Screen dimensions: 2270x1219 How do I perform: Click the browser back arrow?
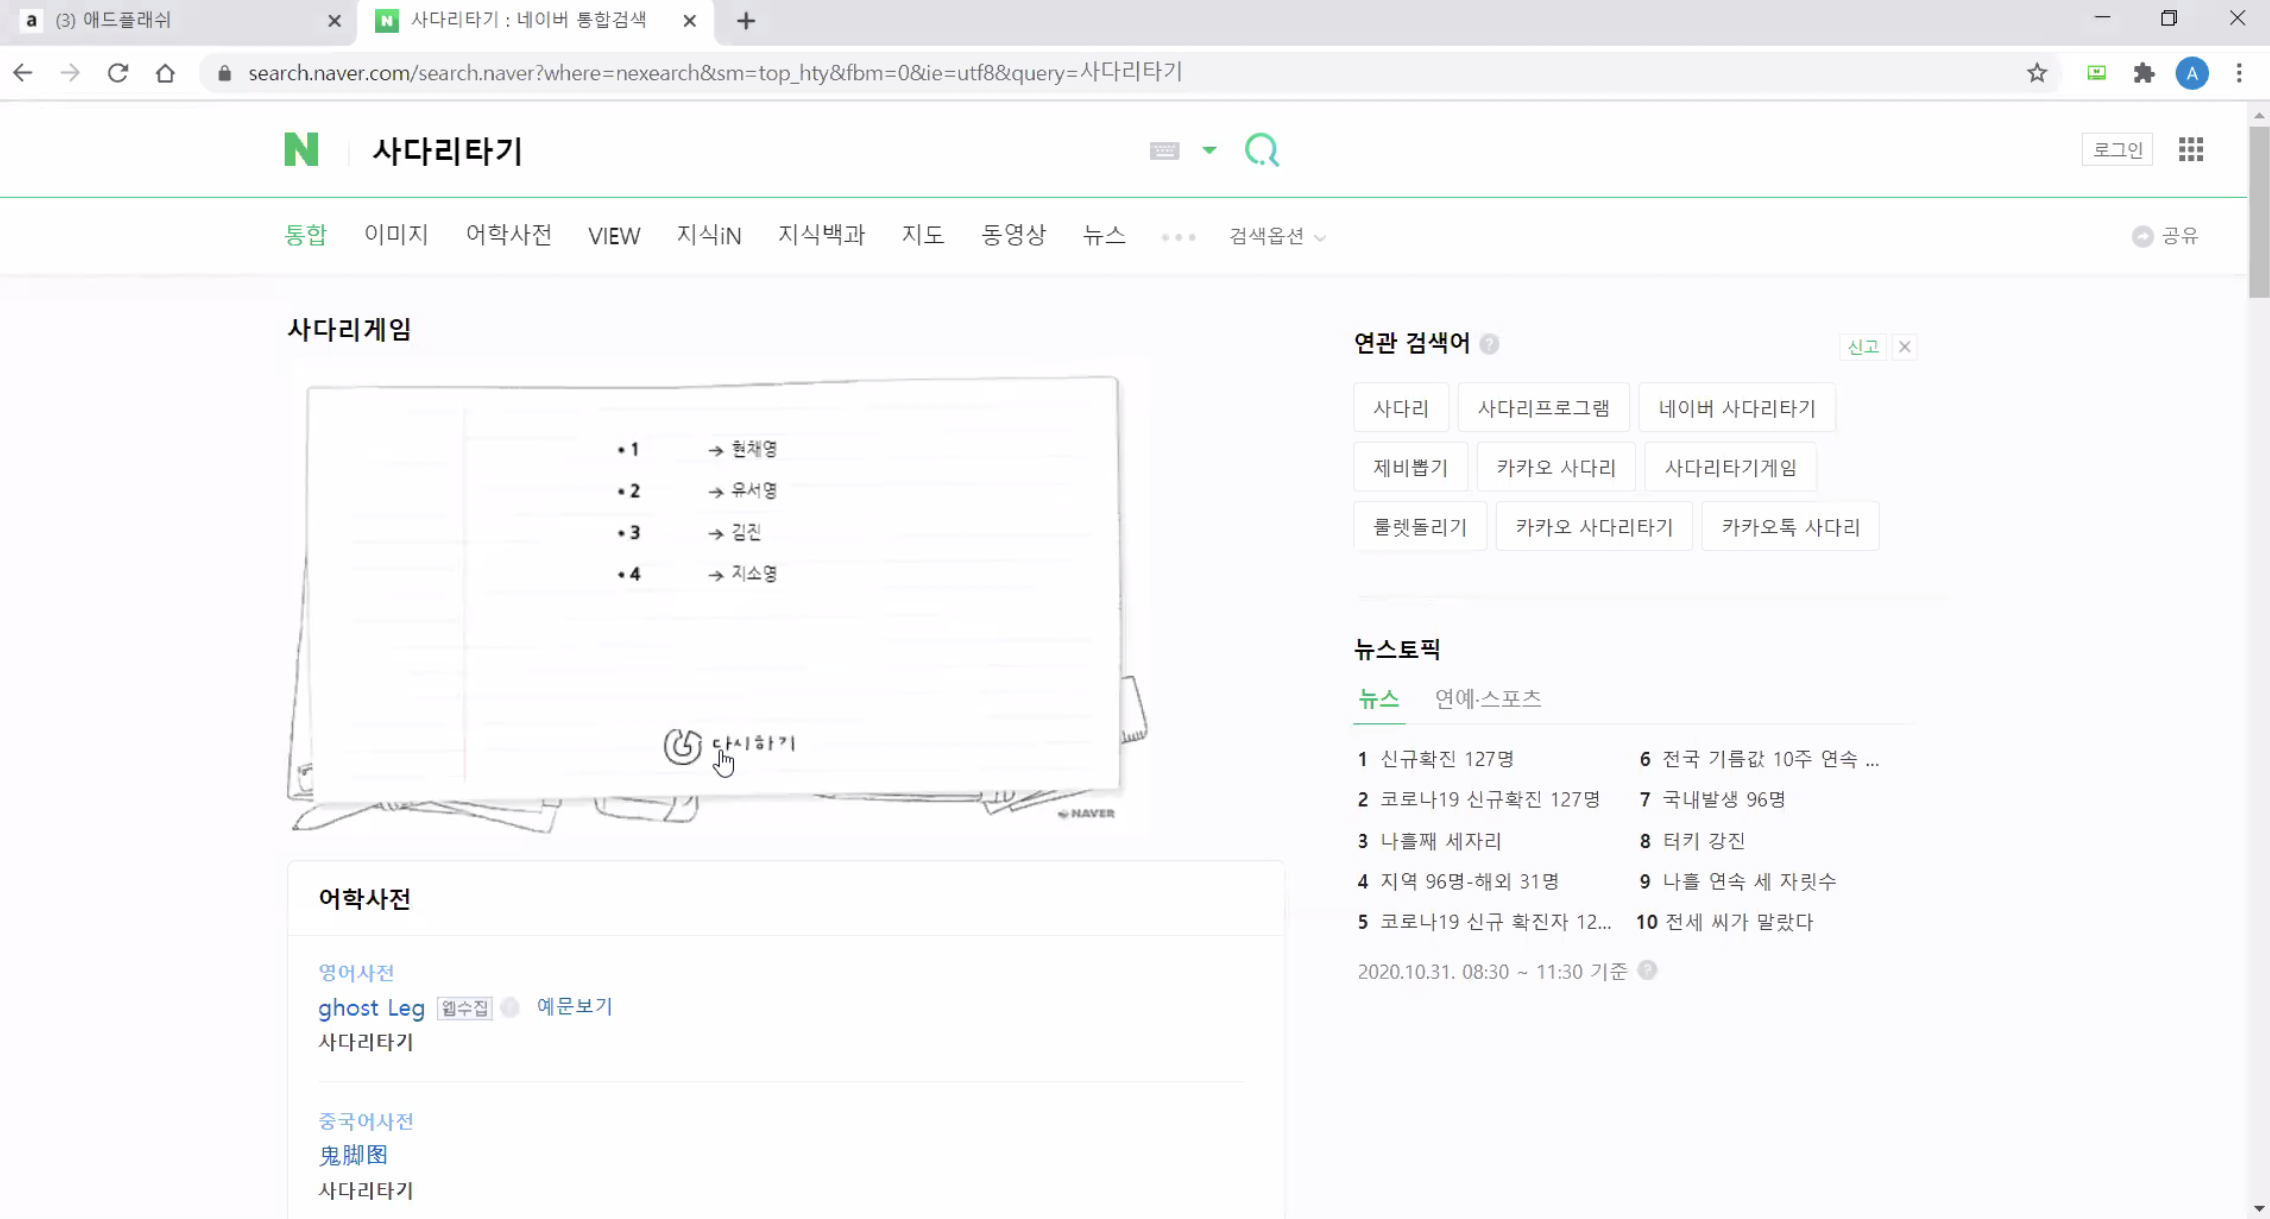(23, 72)
